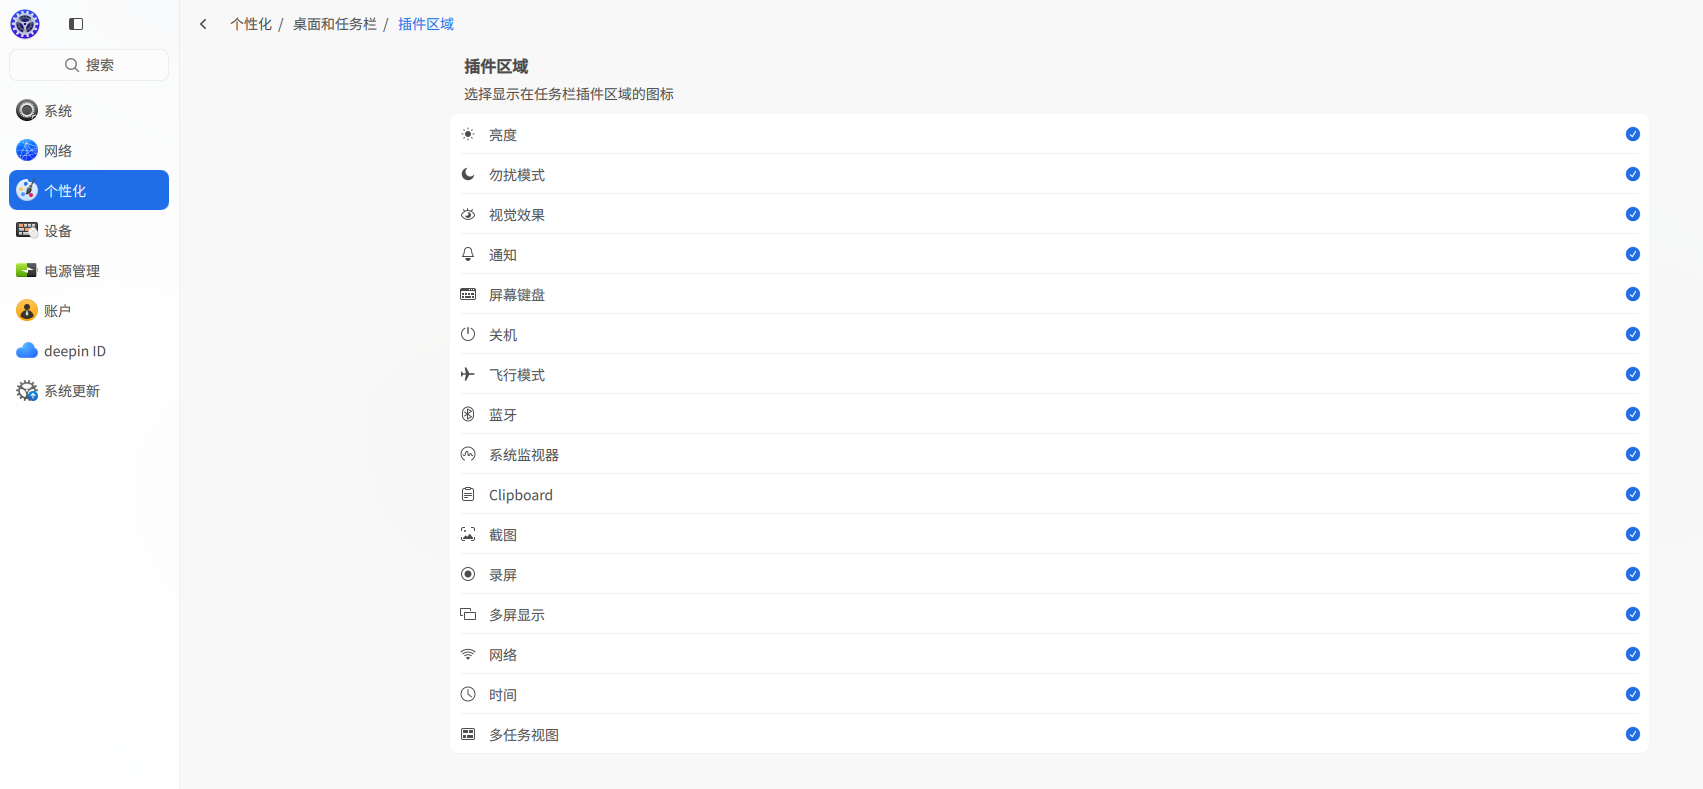The height and width of the screenshot is (789, 1703).
Task: Click the system monitor icon
Action: point(468,454)
